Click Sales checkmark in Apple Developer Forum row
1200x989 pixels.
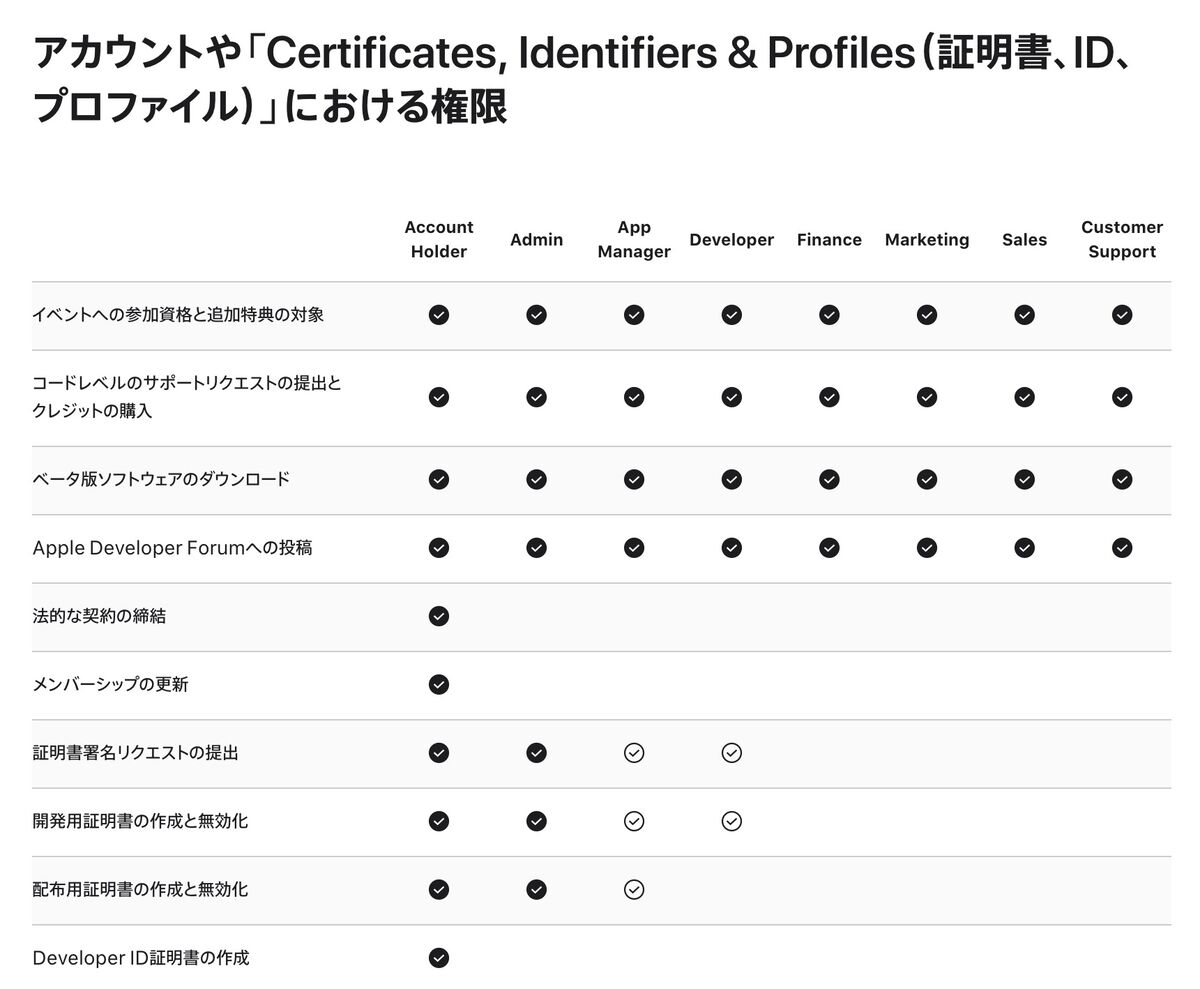point(1024,547)
